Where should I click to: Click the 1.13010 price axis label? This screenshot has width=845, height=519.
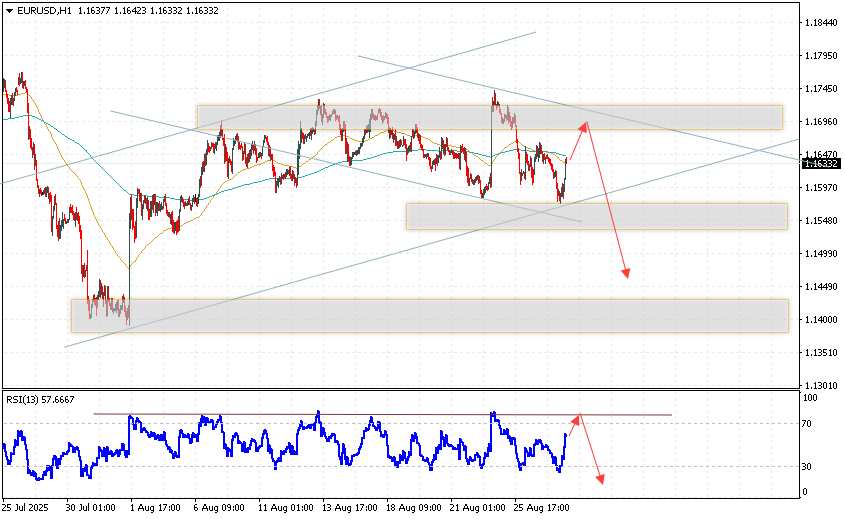tap(821, 385)
